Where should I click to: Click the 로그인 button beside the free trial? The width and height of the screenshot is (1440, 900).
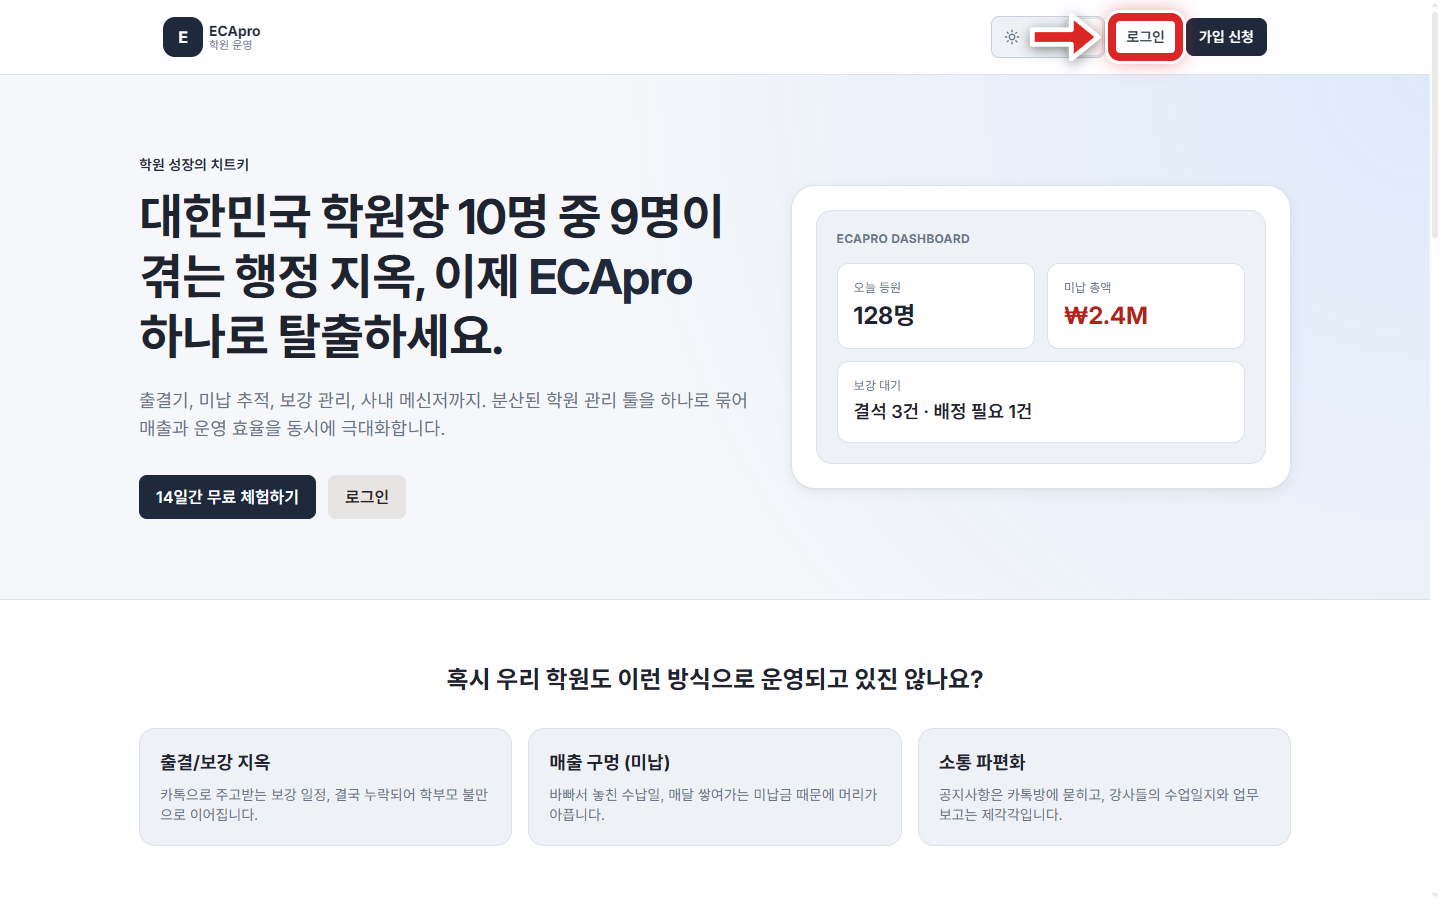click(367, 497)
